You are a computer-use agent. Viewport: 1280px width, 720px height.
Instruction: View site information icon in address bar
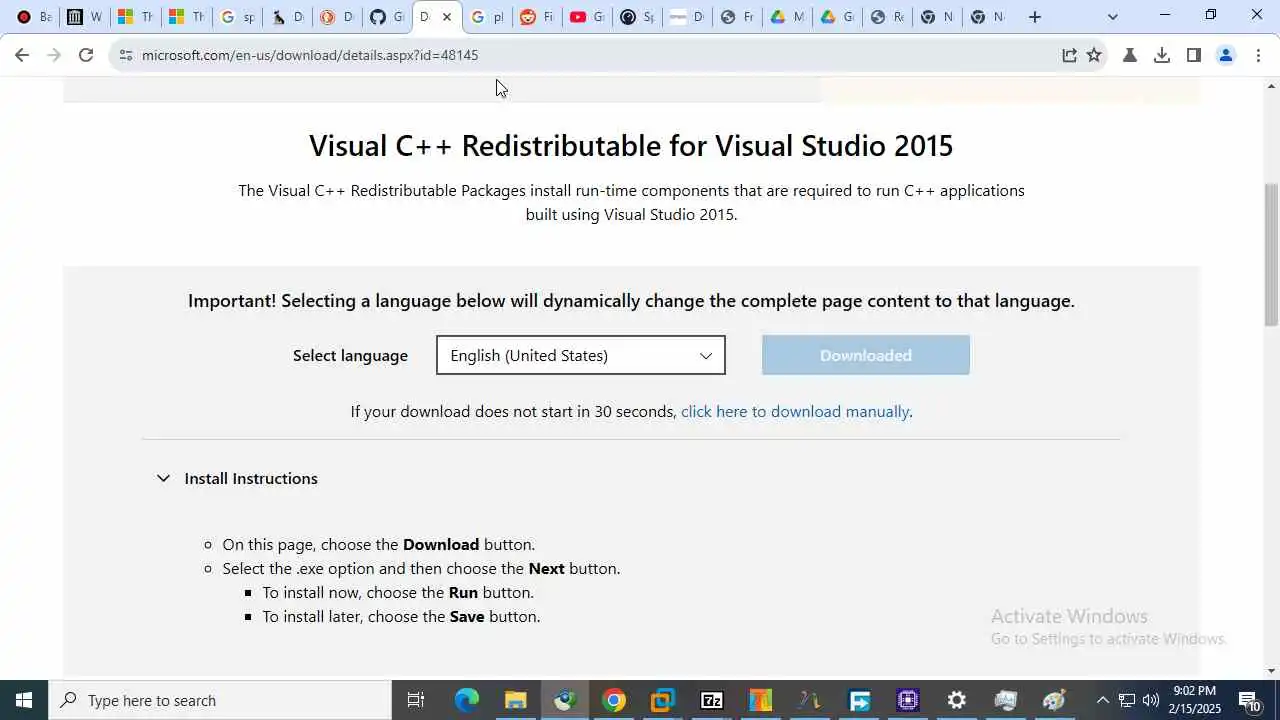click(125, 55)
